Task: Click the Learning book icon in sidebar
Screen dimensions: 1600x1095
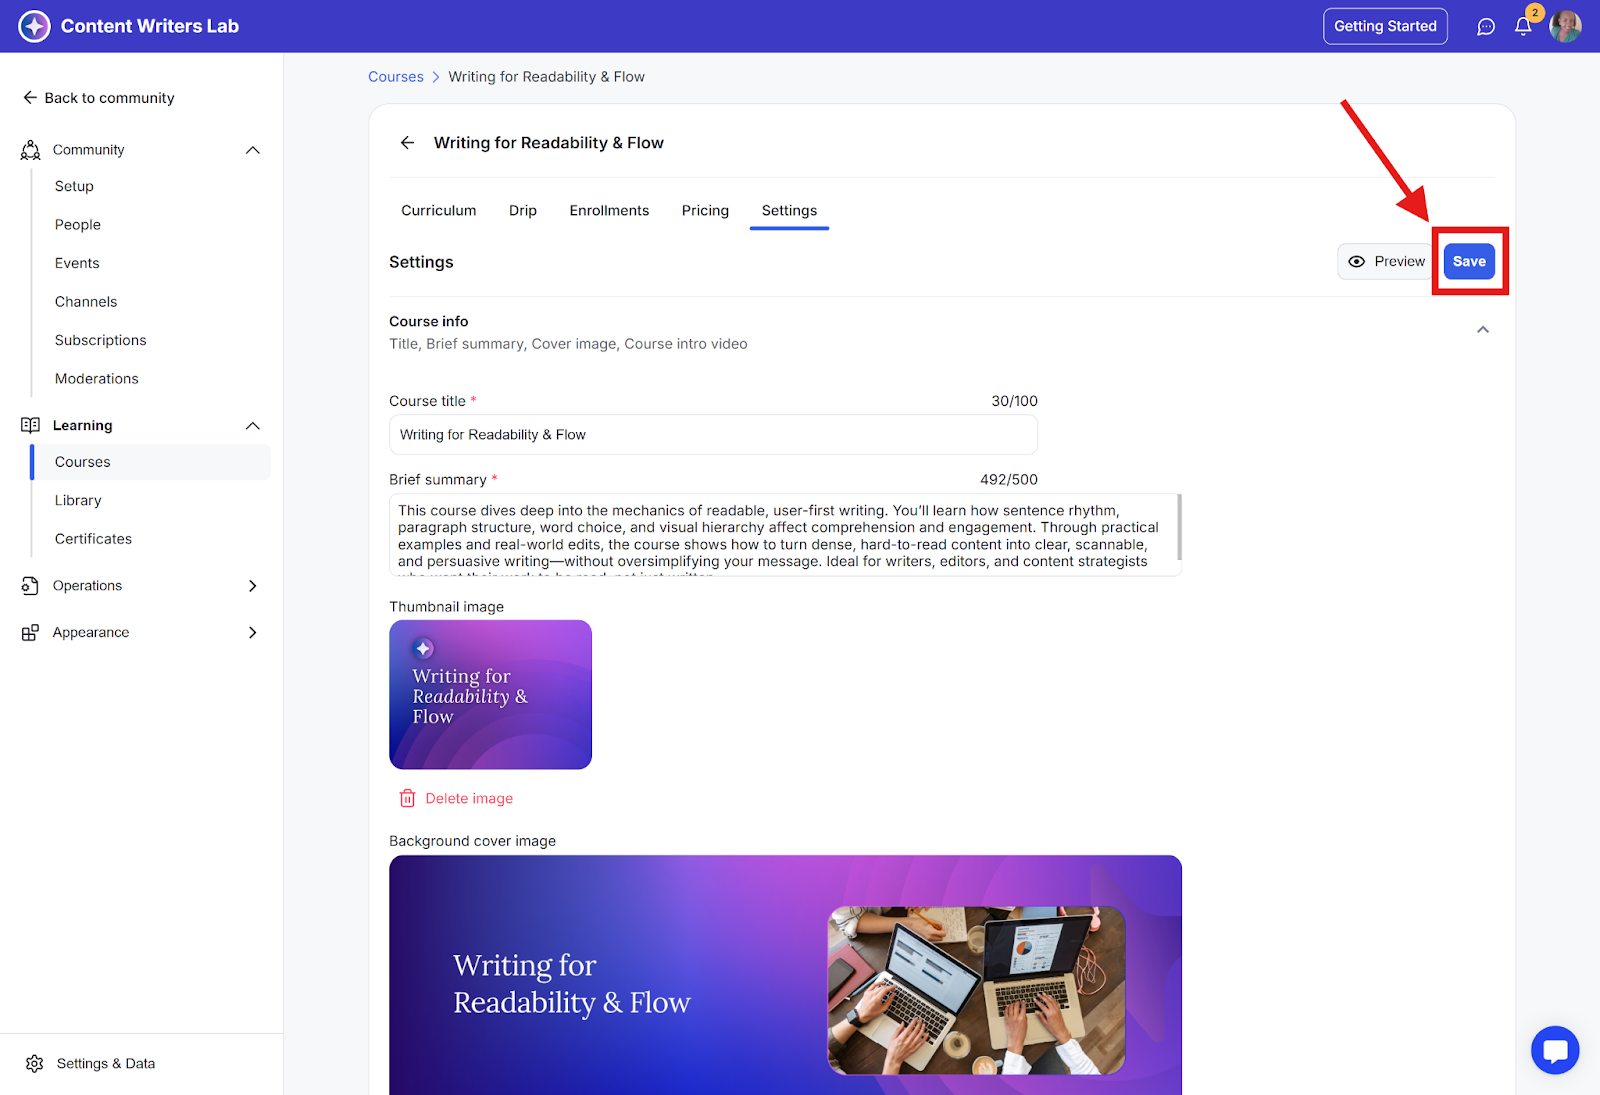Action: (x=31, y=425)
